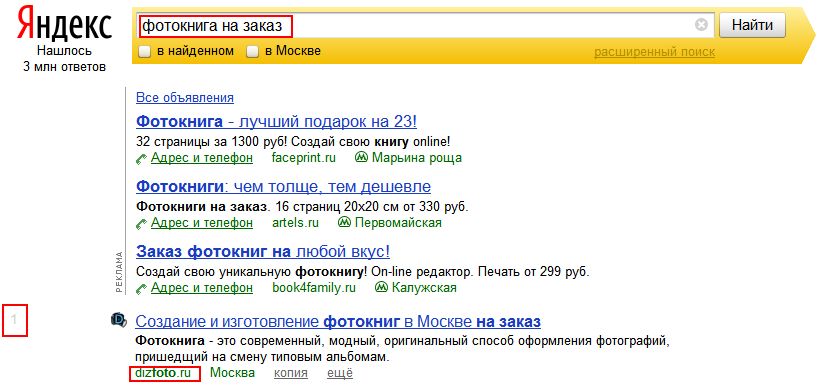Image resolution: width=819 pixels, height=391 pixels.
Task: Click the faceprint.ru domain link
Action: click(304, 158)
